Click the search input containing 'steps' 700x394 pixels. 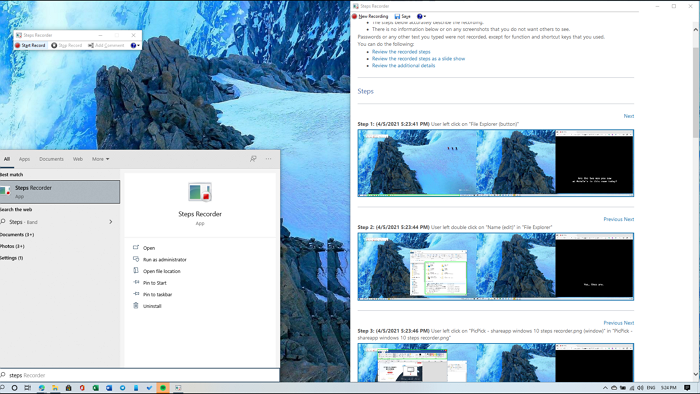coord(140,375)
